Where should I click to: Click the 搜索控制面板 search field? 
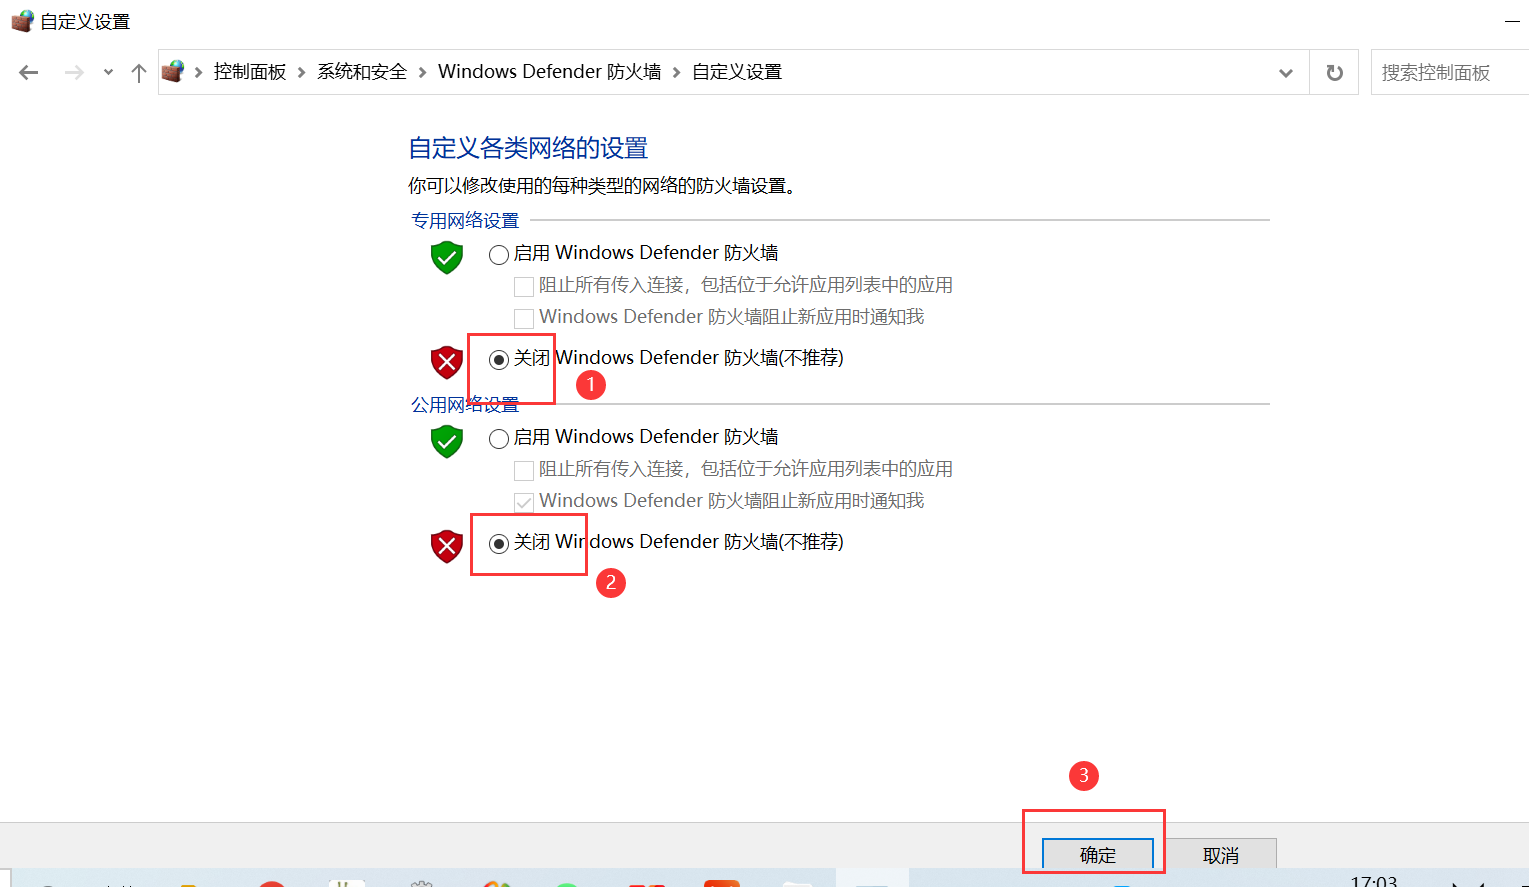(1449, 72)
